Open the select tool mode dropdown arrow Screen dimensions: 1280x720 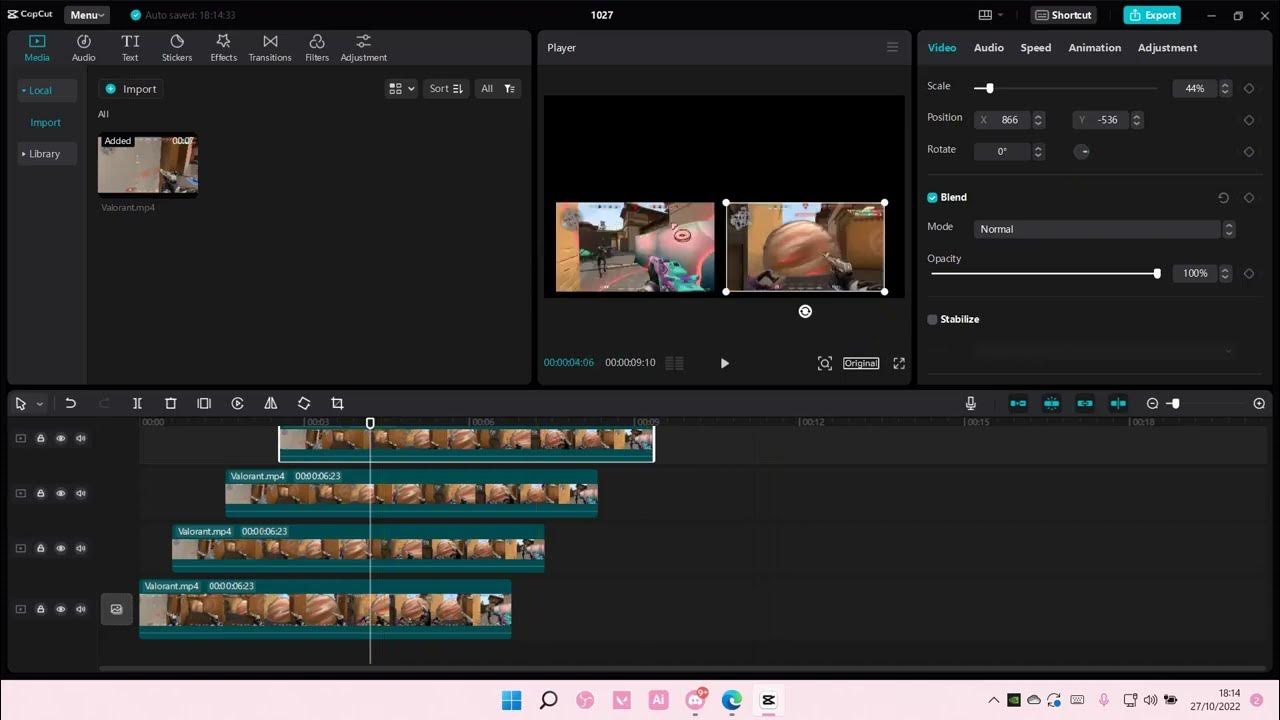[x=40, y=404]
